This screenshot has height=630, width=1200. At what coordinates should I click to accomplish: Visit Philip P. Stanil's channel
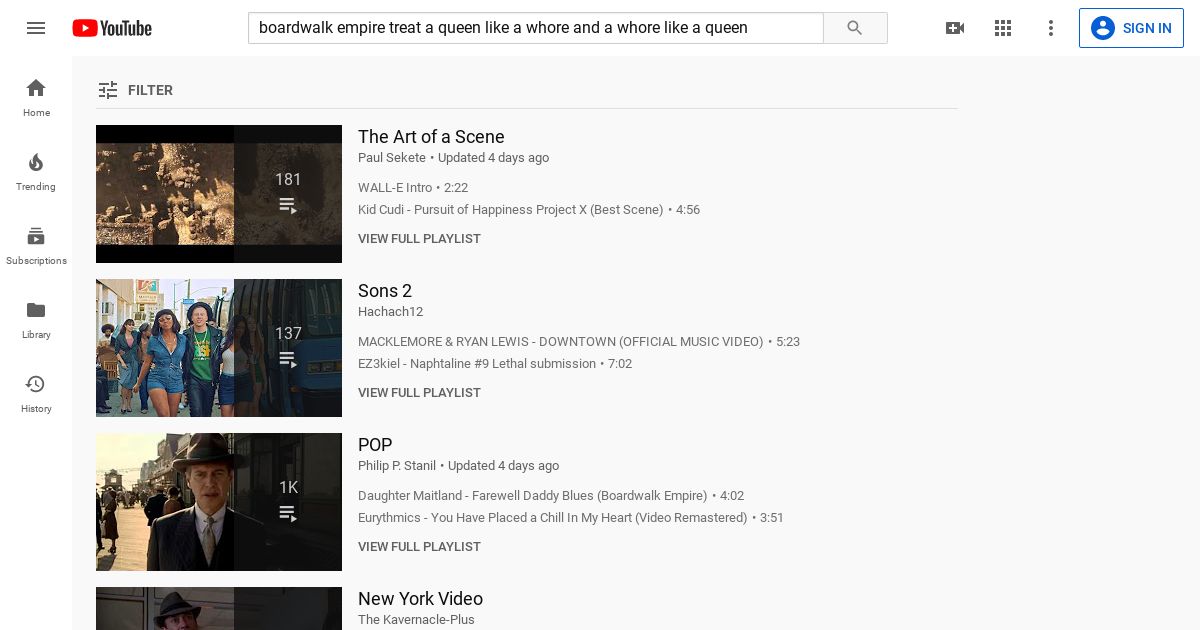coord(397,466)
